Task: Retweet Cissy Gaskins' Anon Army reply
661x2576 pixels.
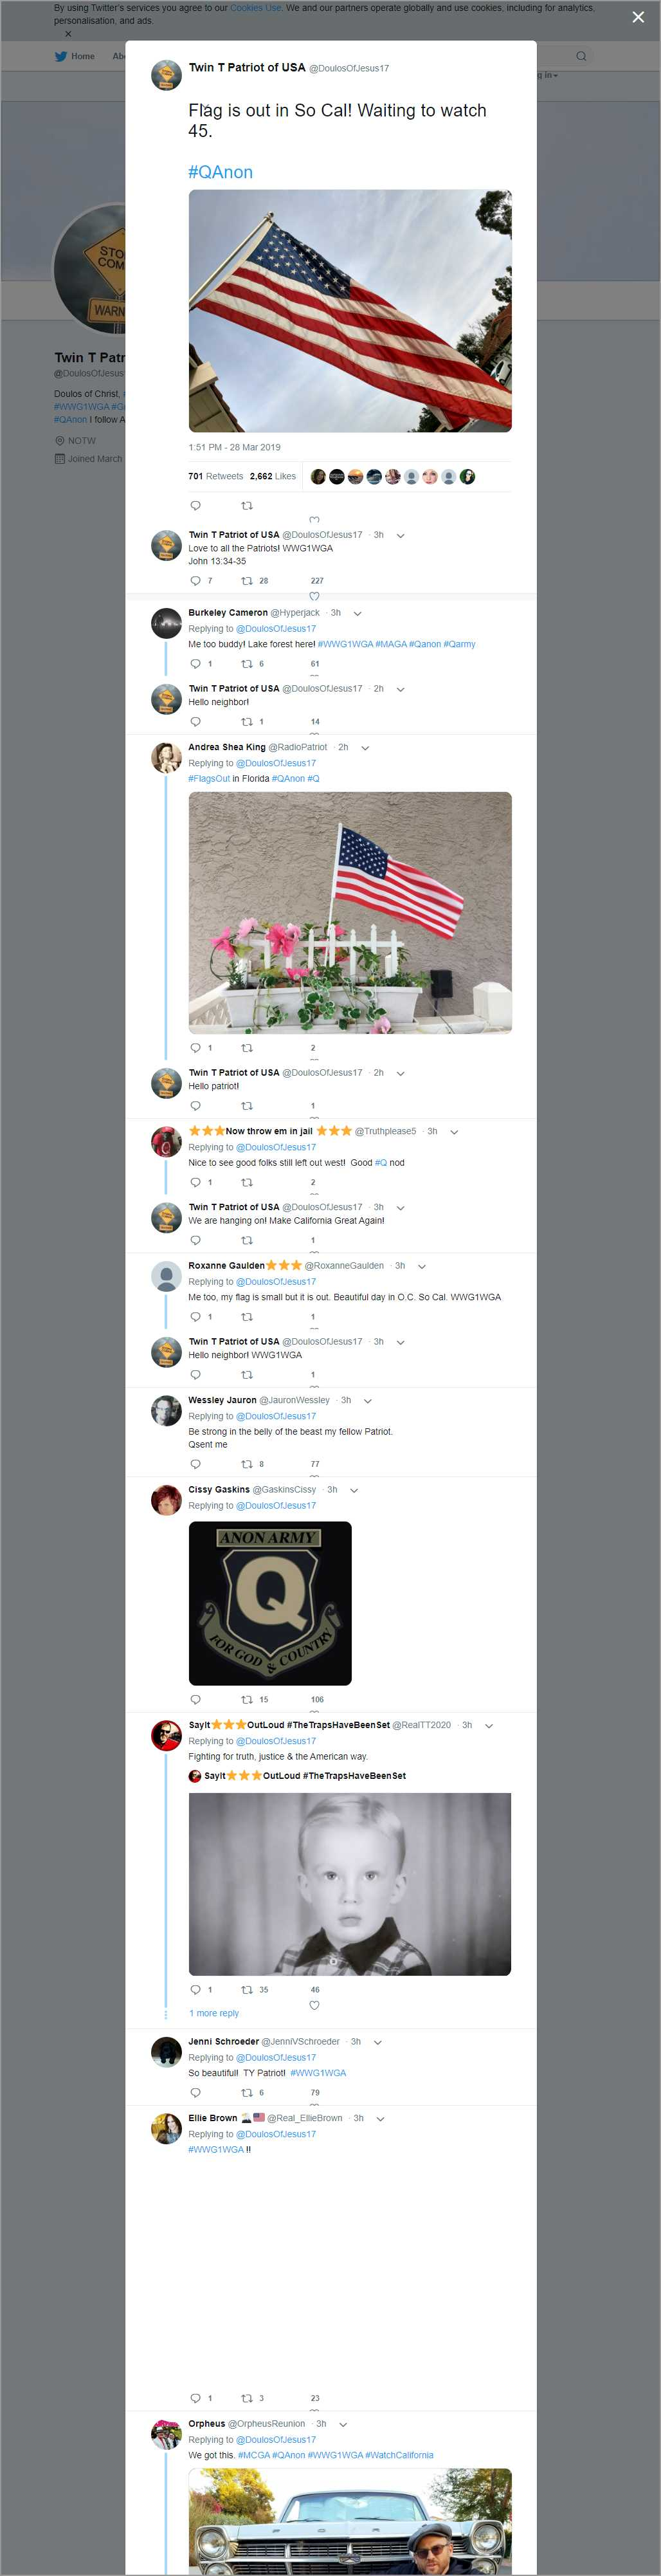Action: coord(247,1699)
